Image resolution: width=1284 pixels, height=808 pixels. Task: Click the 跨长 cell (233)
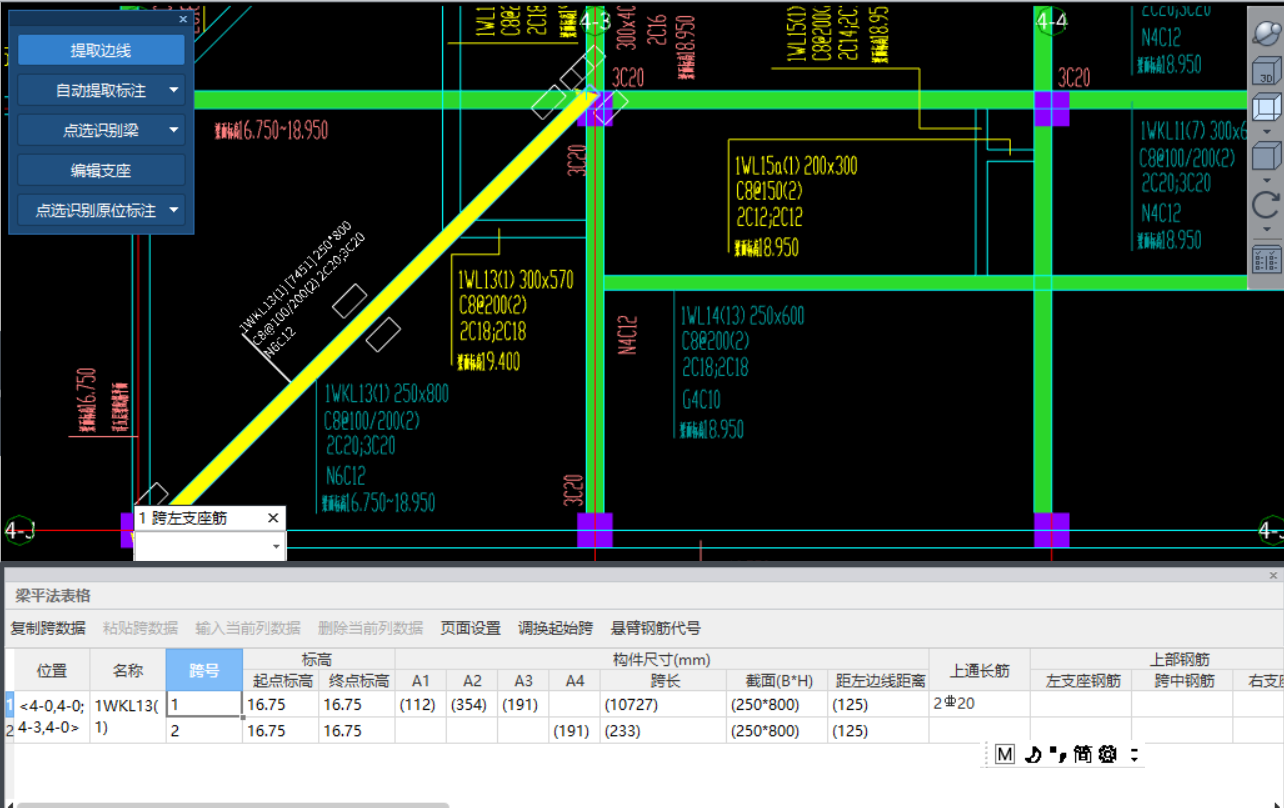coord(664,730)
